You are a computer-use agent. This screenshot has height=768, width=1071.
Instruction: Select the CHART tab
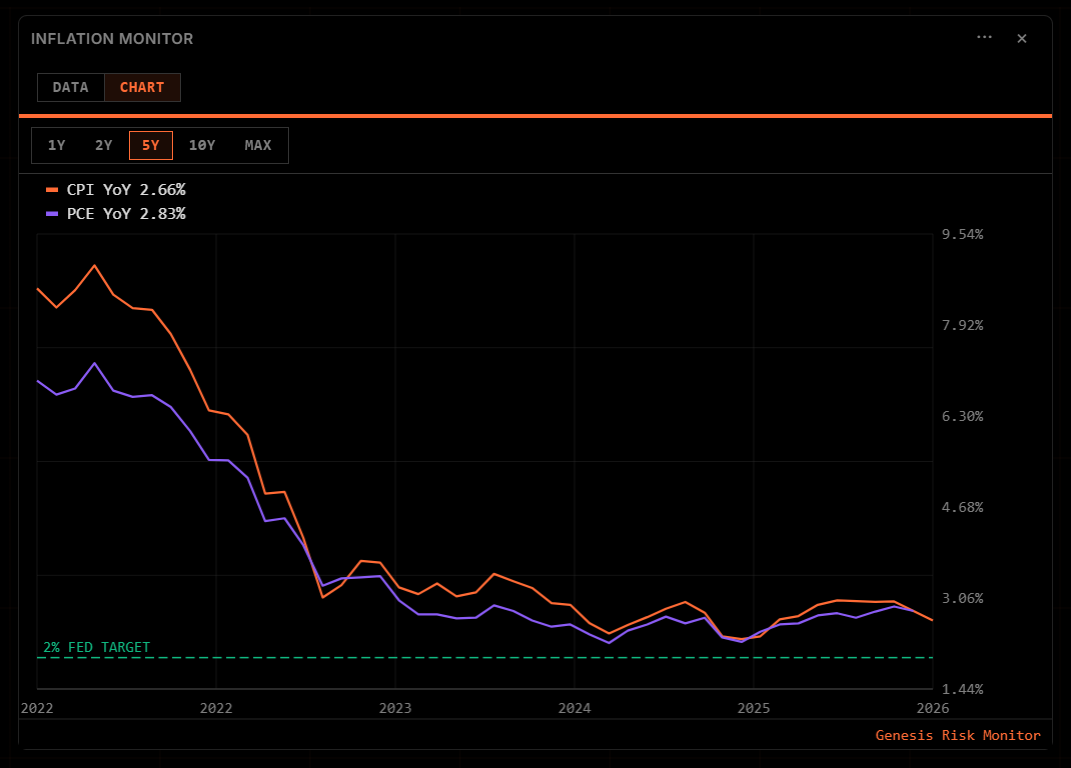142,87
